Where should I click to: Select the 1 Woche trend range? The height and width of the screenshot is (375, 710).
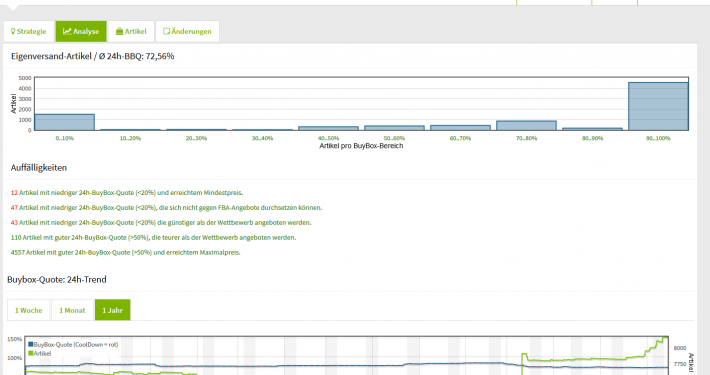29,310
